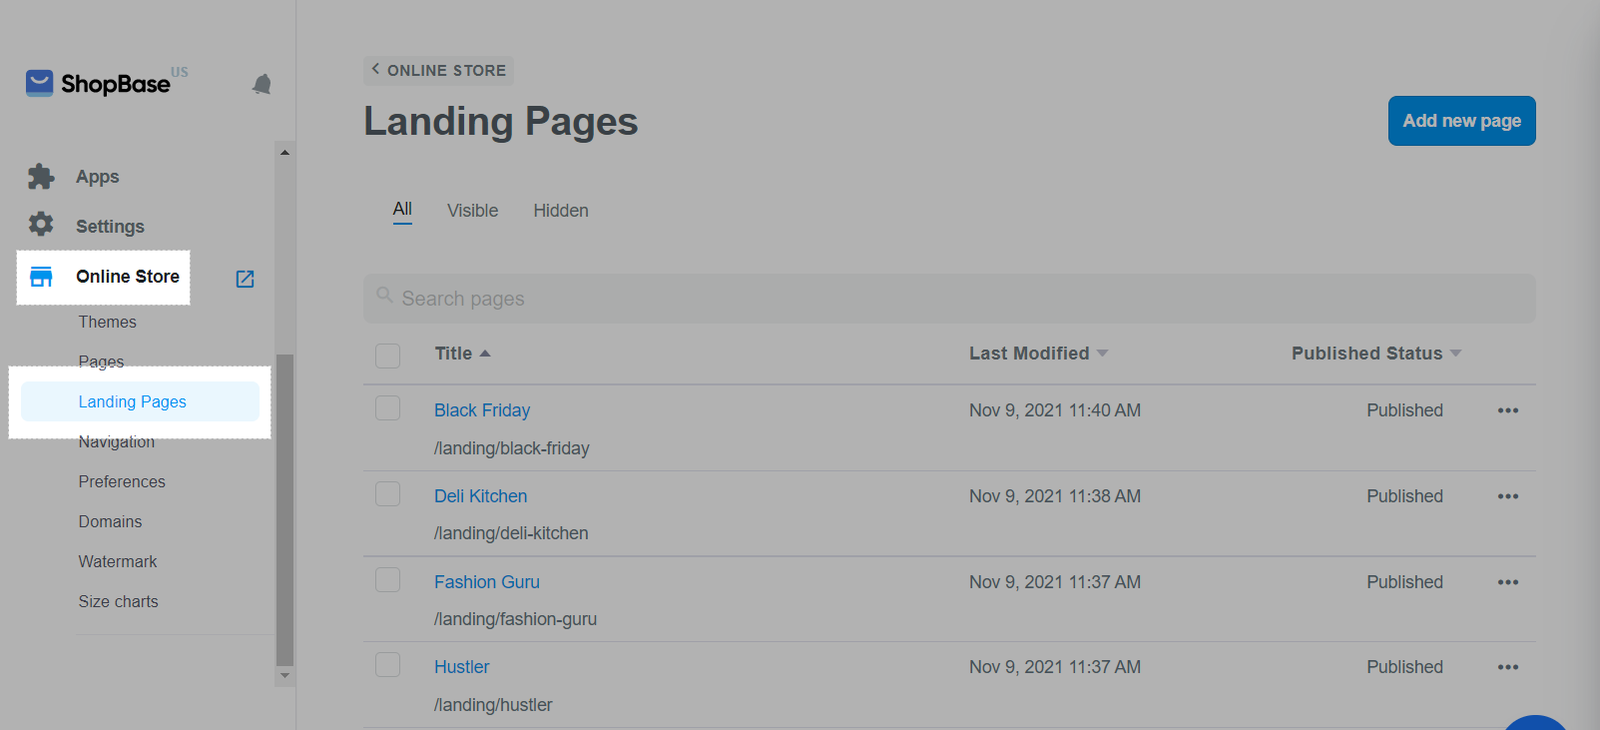The width and height of the screenshot is (1600, 730).
Task: Click the Online Store storefront icon
Action: 41,277
